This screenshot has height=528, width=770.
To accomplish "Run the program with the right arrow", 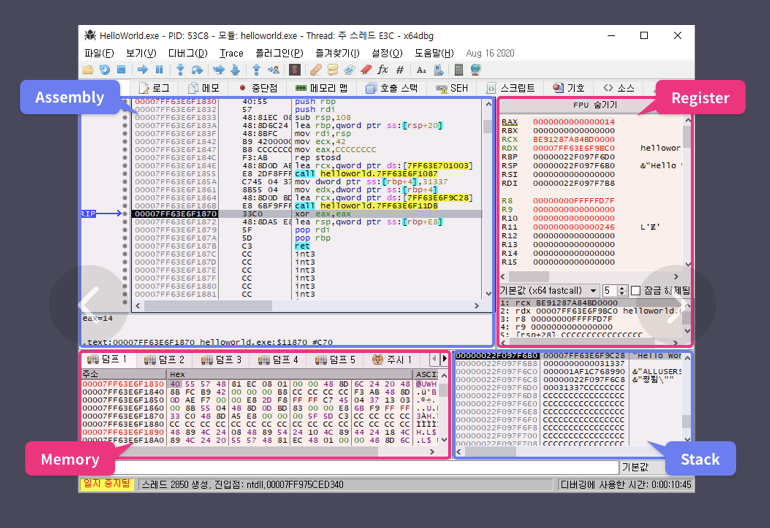I will point(142,70).
